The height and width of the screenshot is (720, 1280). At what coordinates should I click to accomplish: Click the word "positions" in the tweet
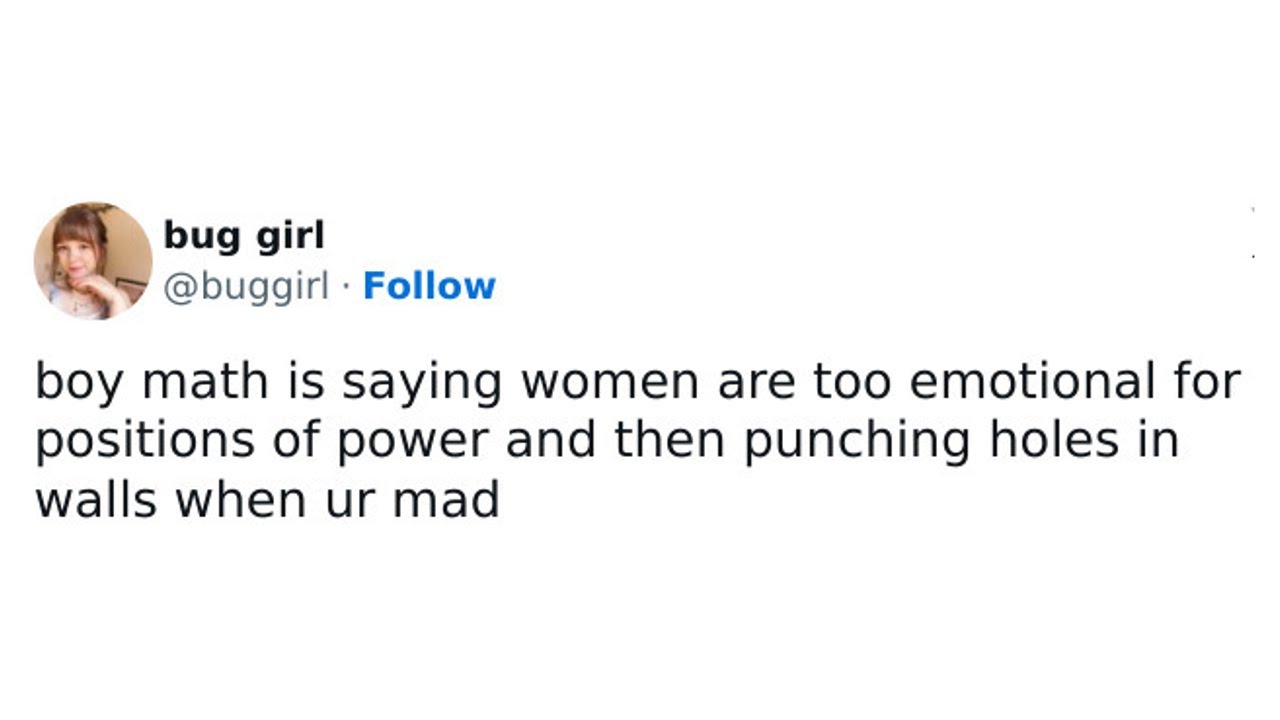pos(145,441)
